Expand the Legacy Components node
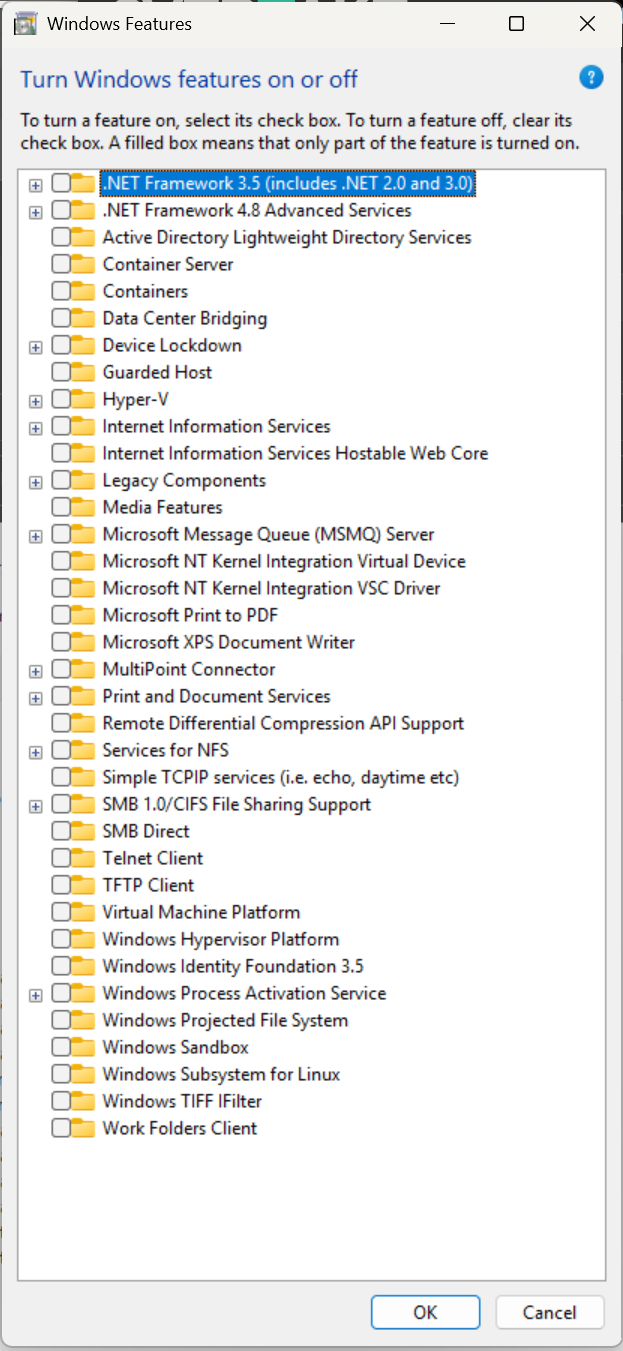The width and height of the screenshot is (623, 1351). pos(36,482)
